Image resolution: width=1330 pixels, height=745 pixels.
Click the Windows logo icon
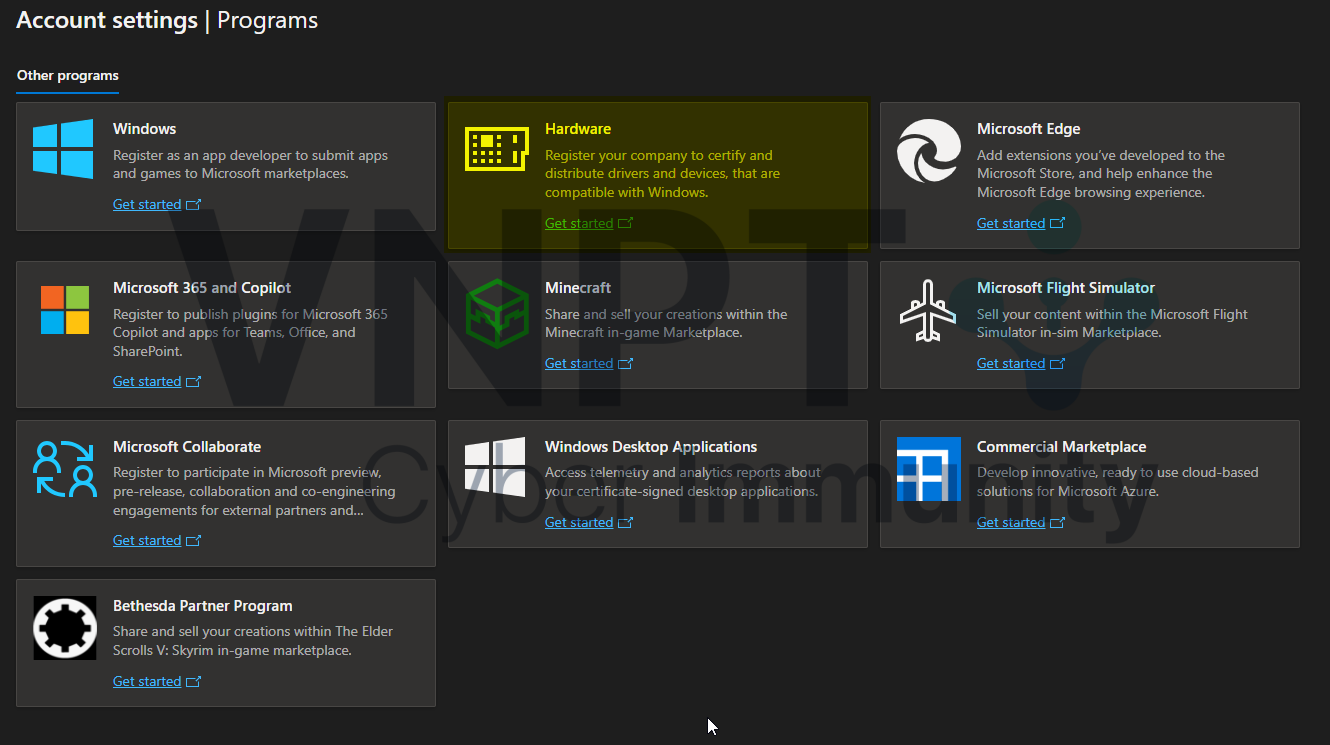[x=63, y=149]
